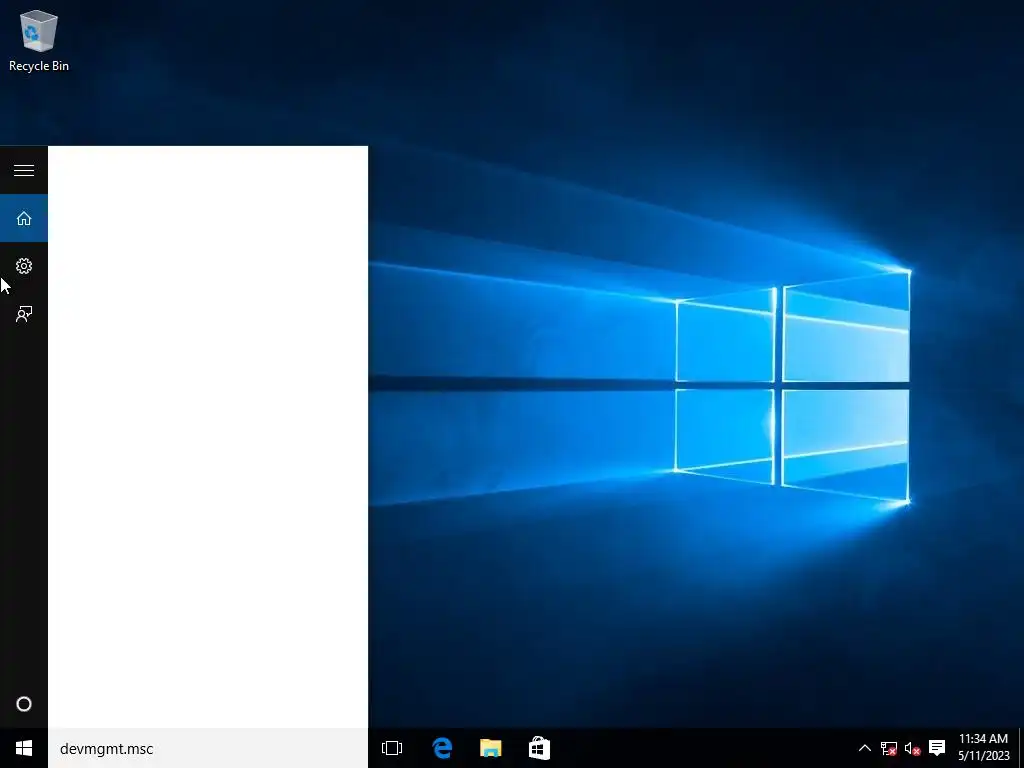Open the Feedback icon in search sidebar
This screenshot has height=768, width=1024.
24,314
